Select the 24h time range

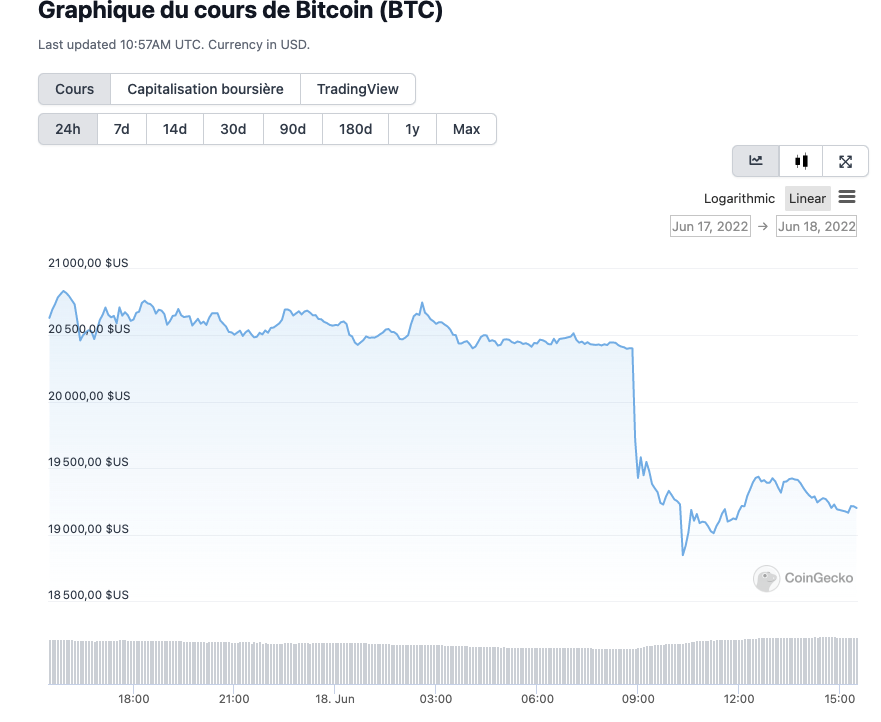[68, 129]
